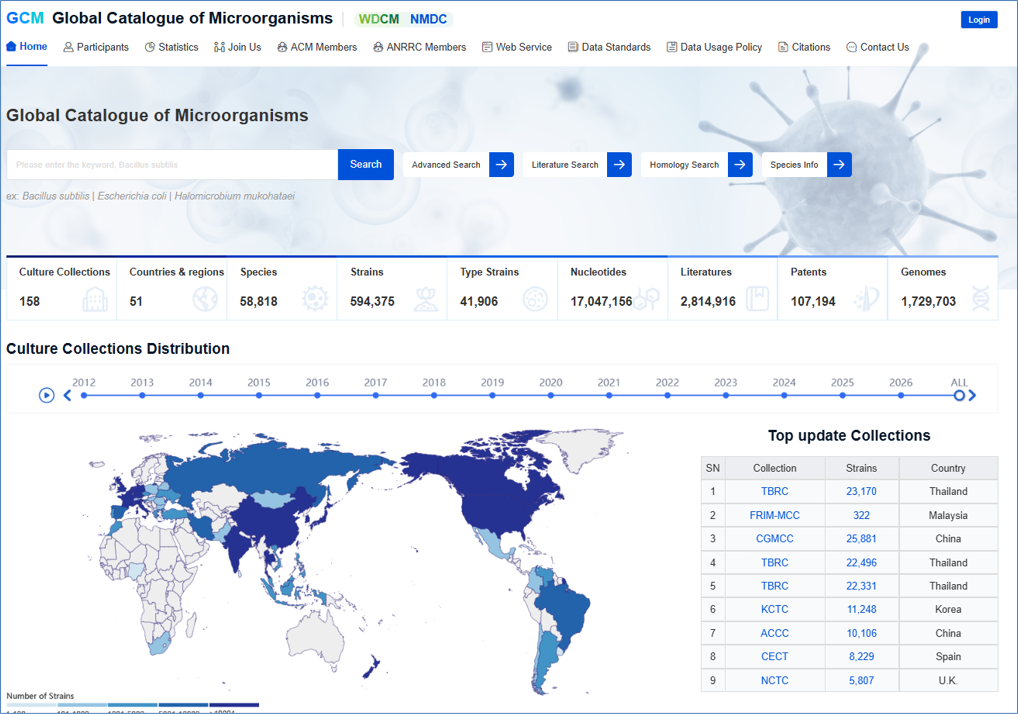Click the Type Strains petri dish icon
1018x714 pixels.
point(536,299)
